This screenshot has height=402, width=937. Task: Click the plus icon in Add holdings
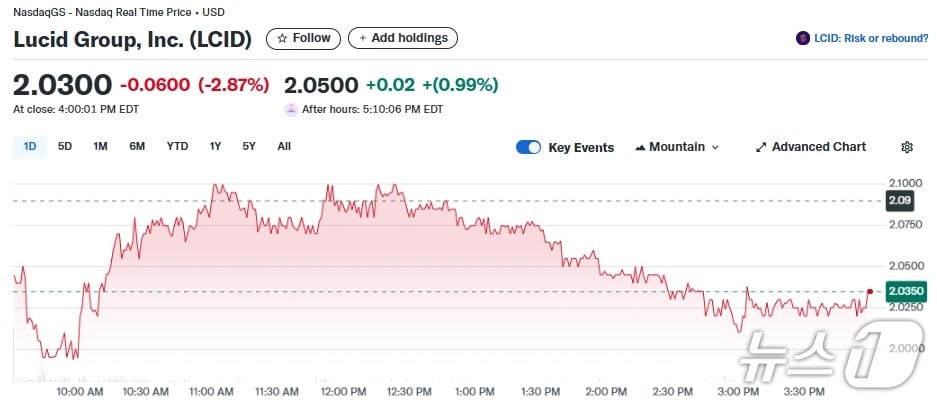coord(362,38)
